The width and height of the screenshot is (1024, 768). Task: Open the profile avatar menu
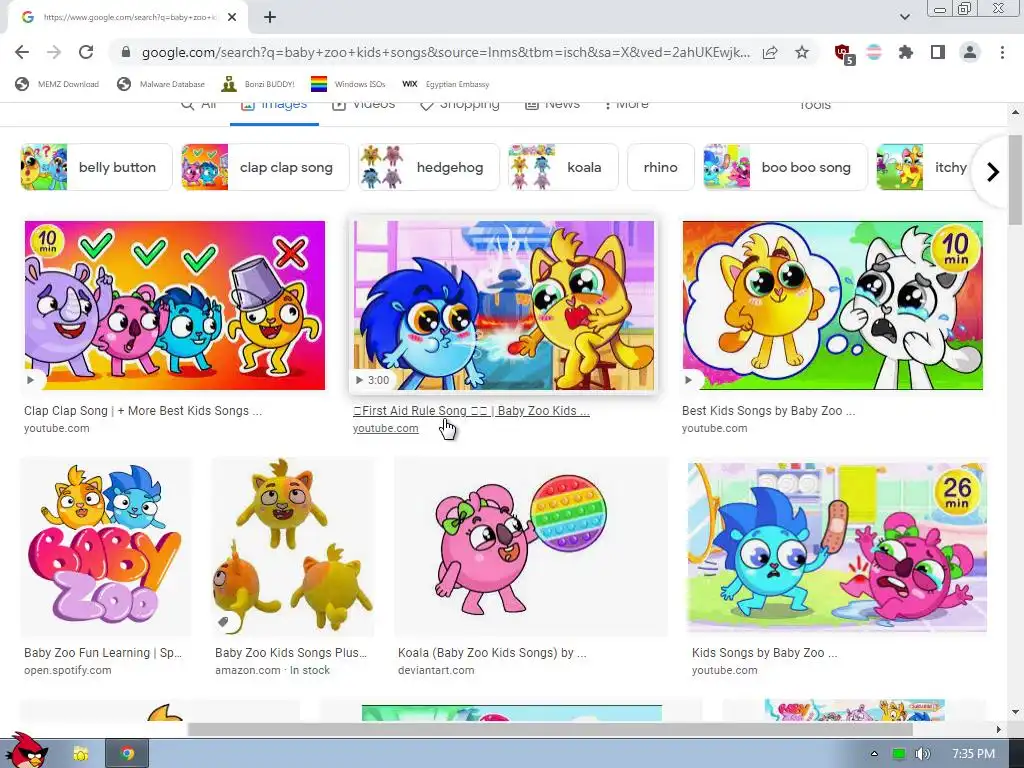(970, 52)
